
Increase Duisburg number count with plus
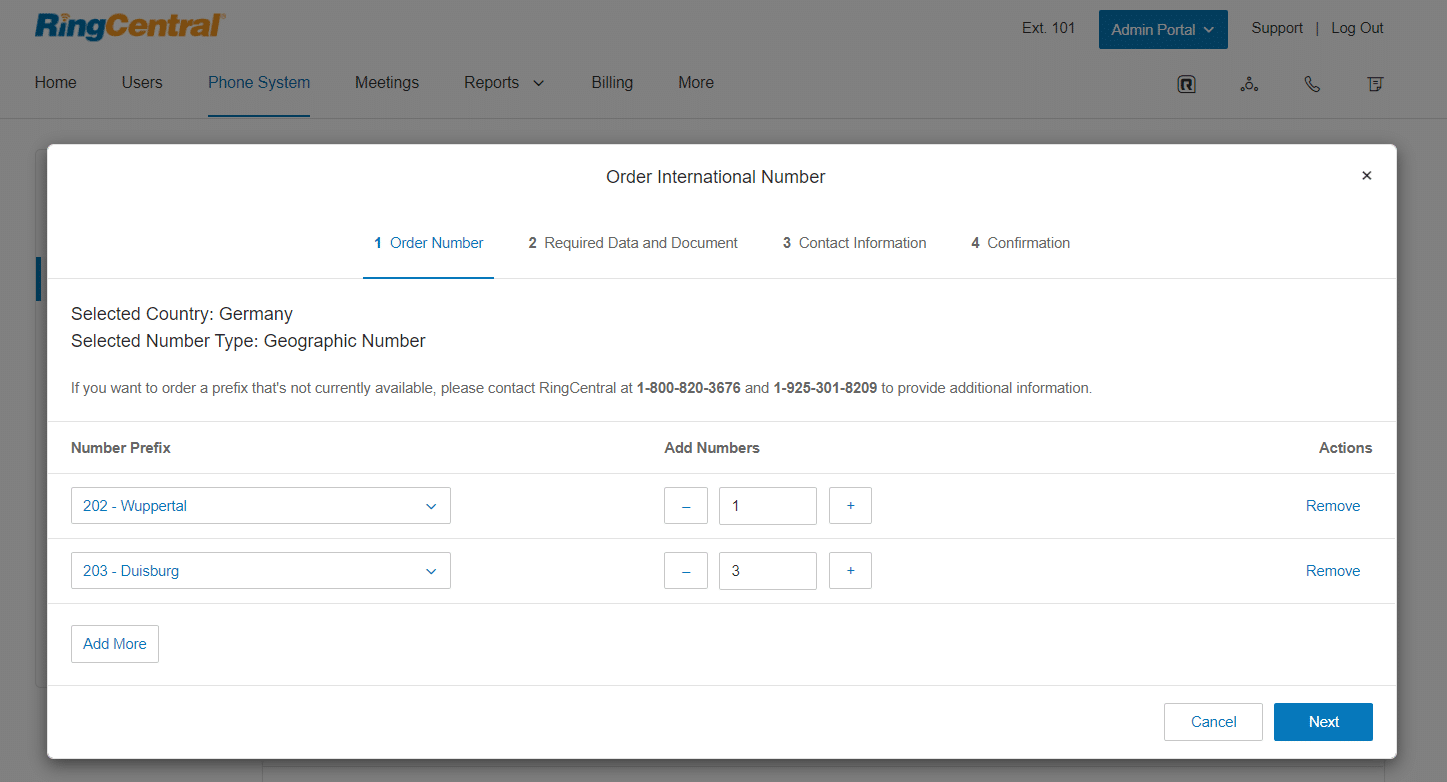coord(850,571)
